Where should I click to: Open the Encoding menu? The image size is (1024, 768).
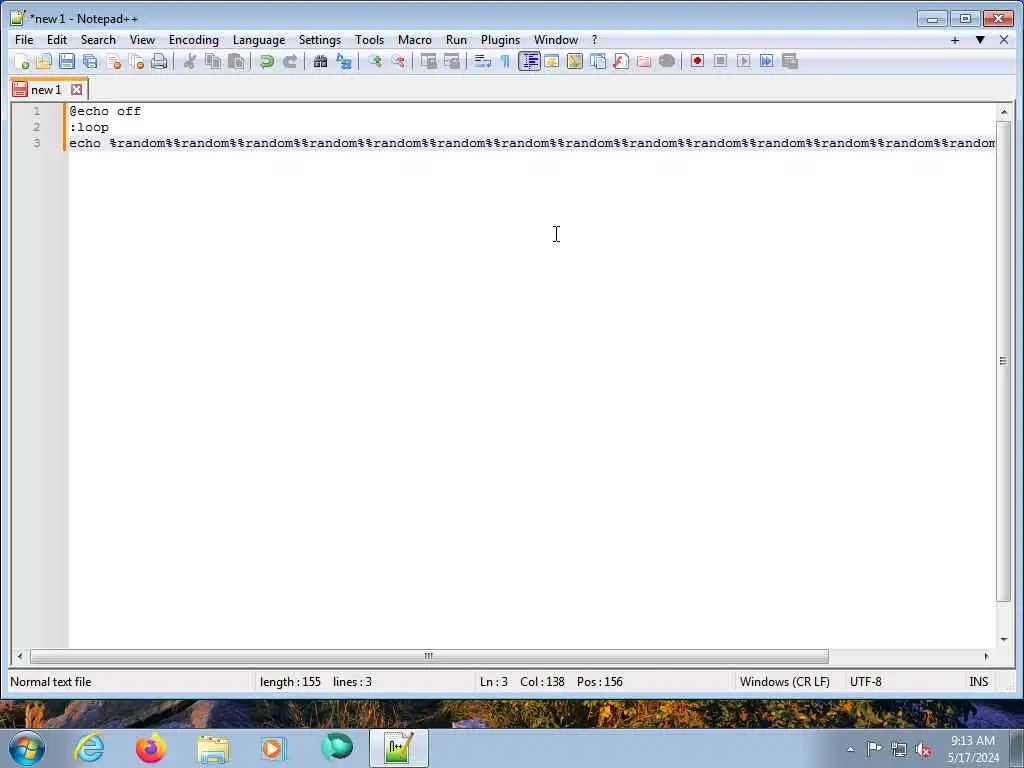(193, 40)
